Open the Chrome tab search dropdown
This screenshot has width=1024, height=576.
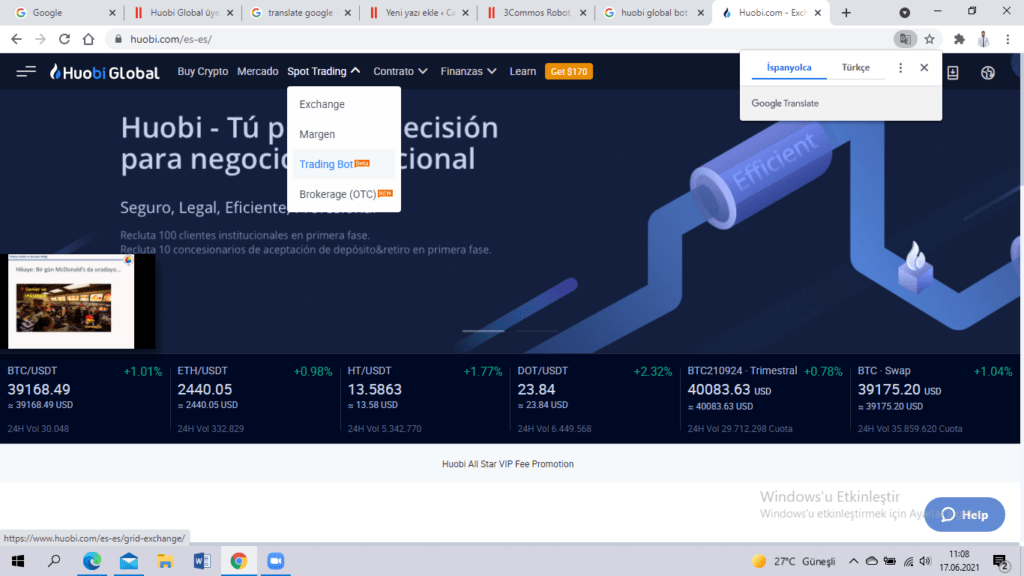tap(904, 12)
